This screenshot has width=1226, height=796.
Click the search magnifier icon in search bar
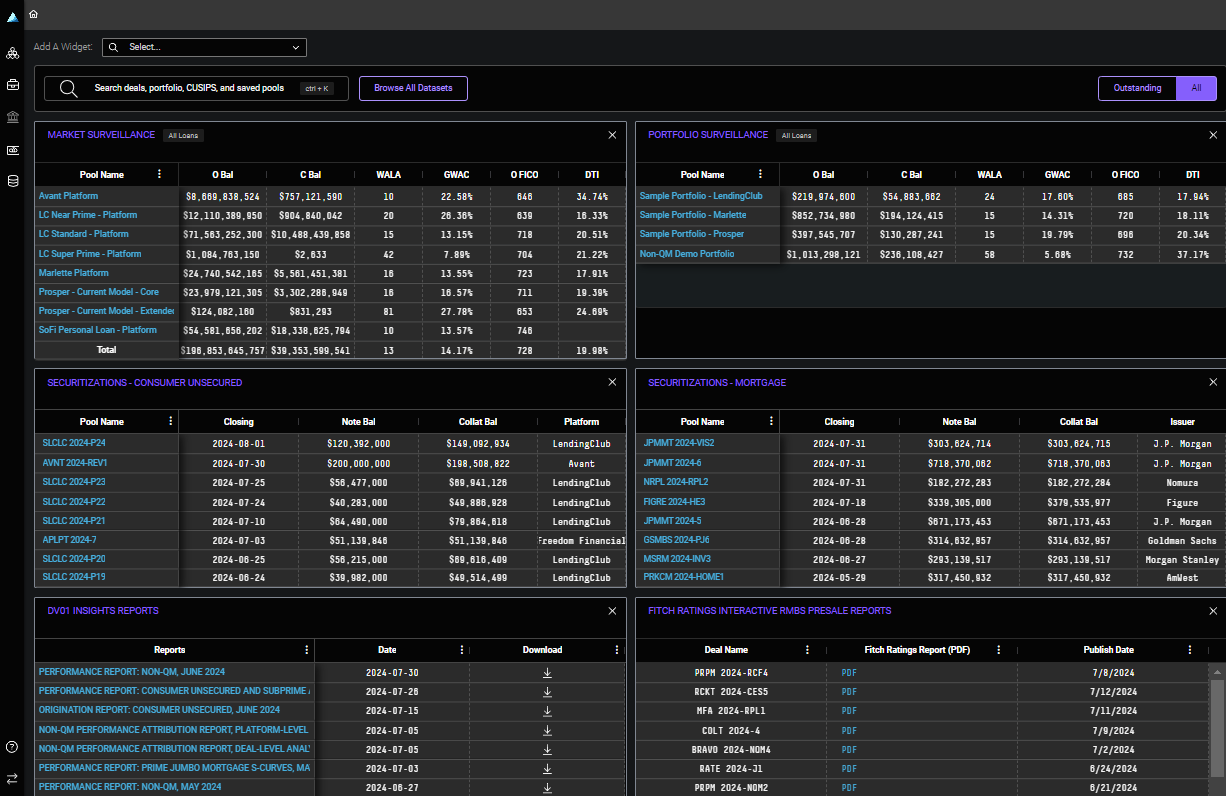pos(68,88)
